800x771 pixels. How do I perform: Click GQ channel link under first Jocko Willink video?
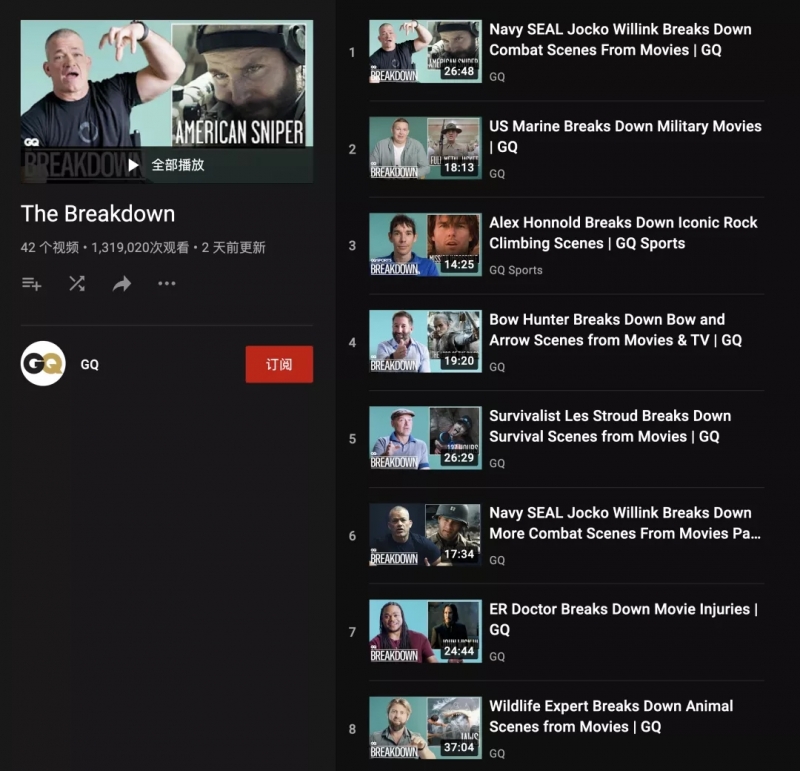click(497, 77)
